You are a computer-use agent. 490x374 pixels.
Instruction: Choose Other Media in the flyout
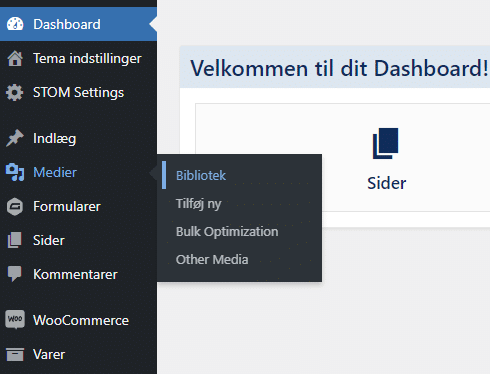click(x=212, y=259)
